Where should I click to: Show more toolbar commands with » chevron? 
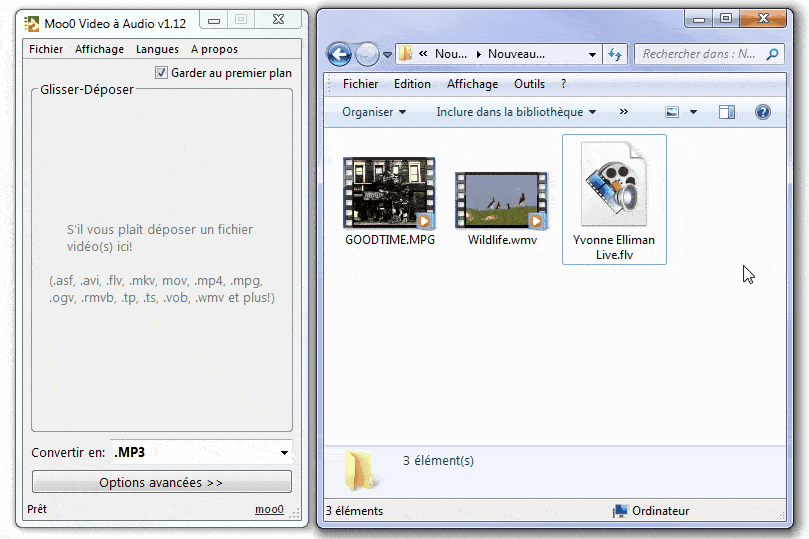coord(624,111)
